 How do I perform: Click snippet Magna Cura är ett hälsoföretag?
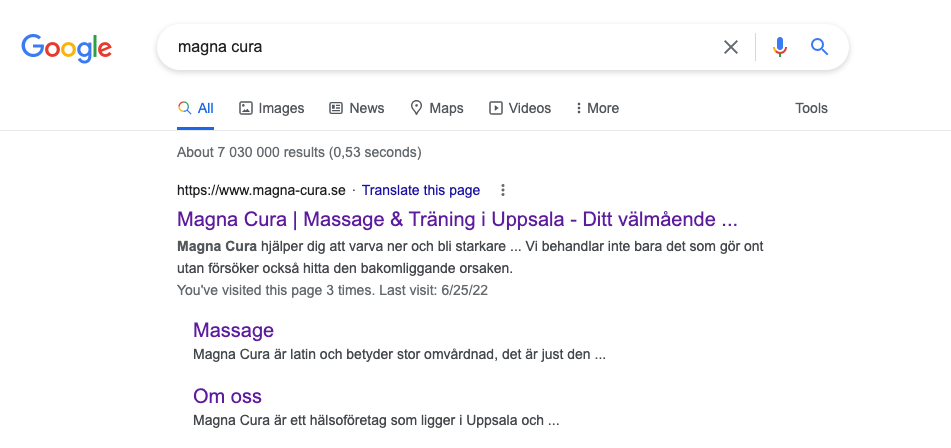tap(376, 420)
